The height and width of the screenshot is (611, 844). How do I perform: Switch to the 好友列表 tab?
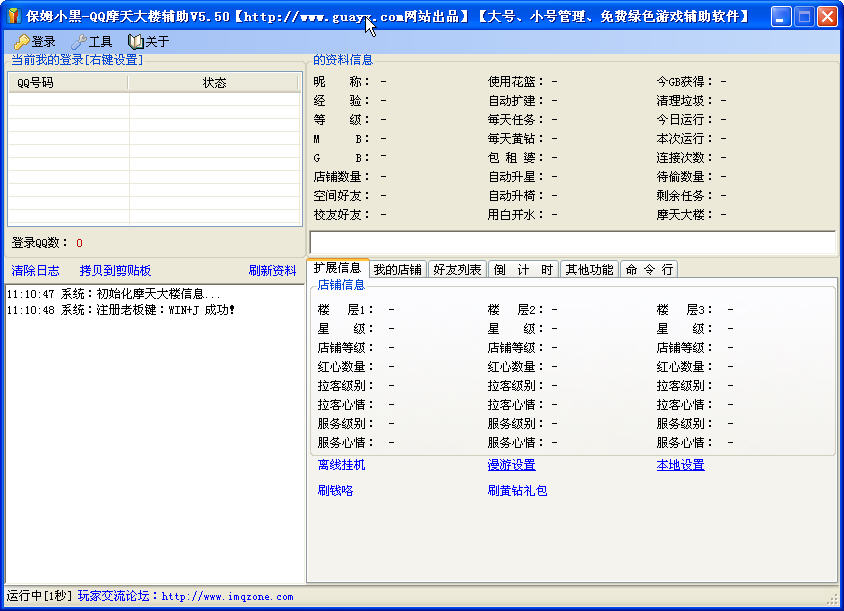tap(457, 269)
